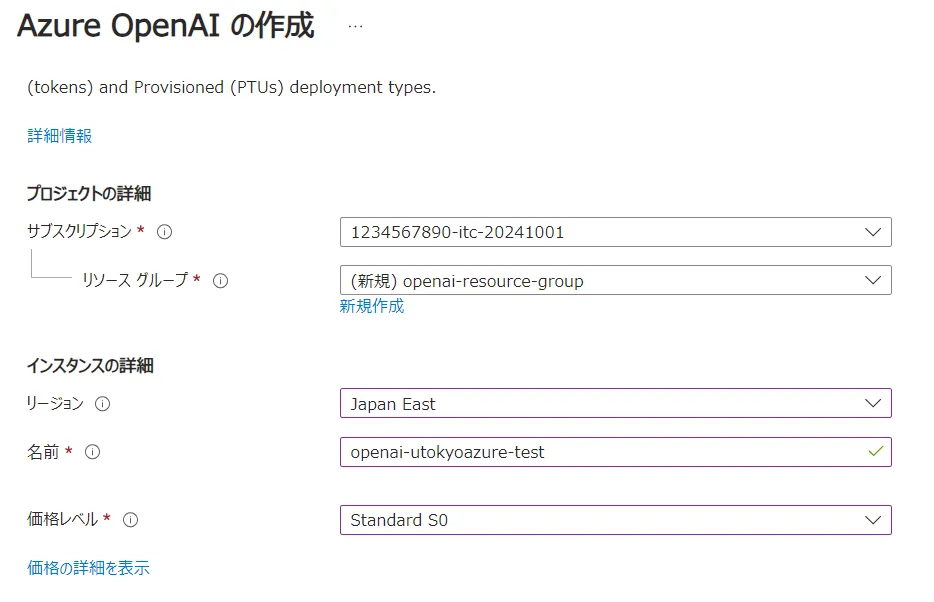934x602 pixels.
Task: Click the info icon next to サブスクリプション
Action: [165, 232]
